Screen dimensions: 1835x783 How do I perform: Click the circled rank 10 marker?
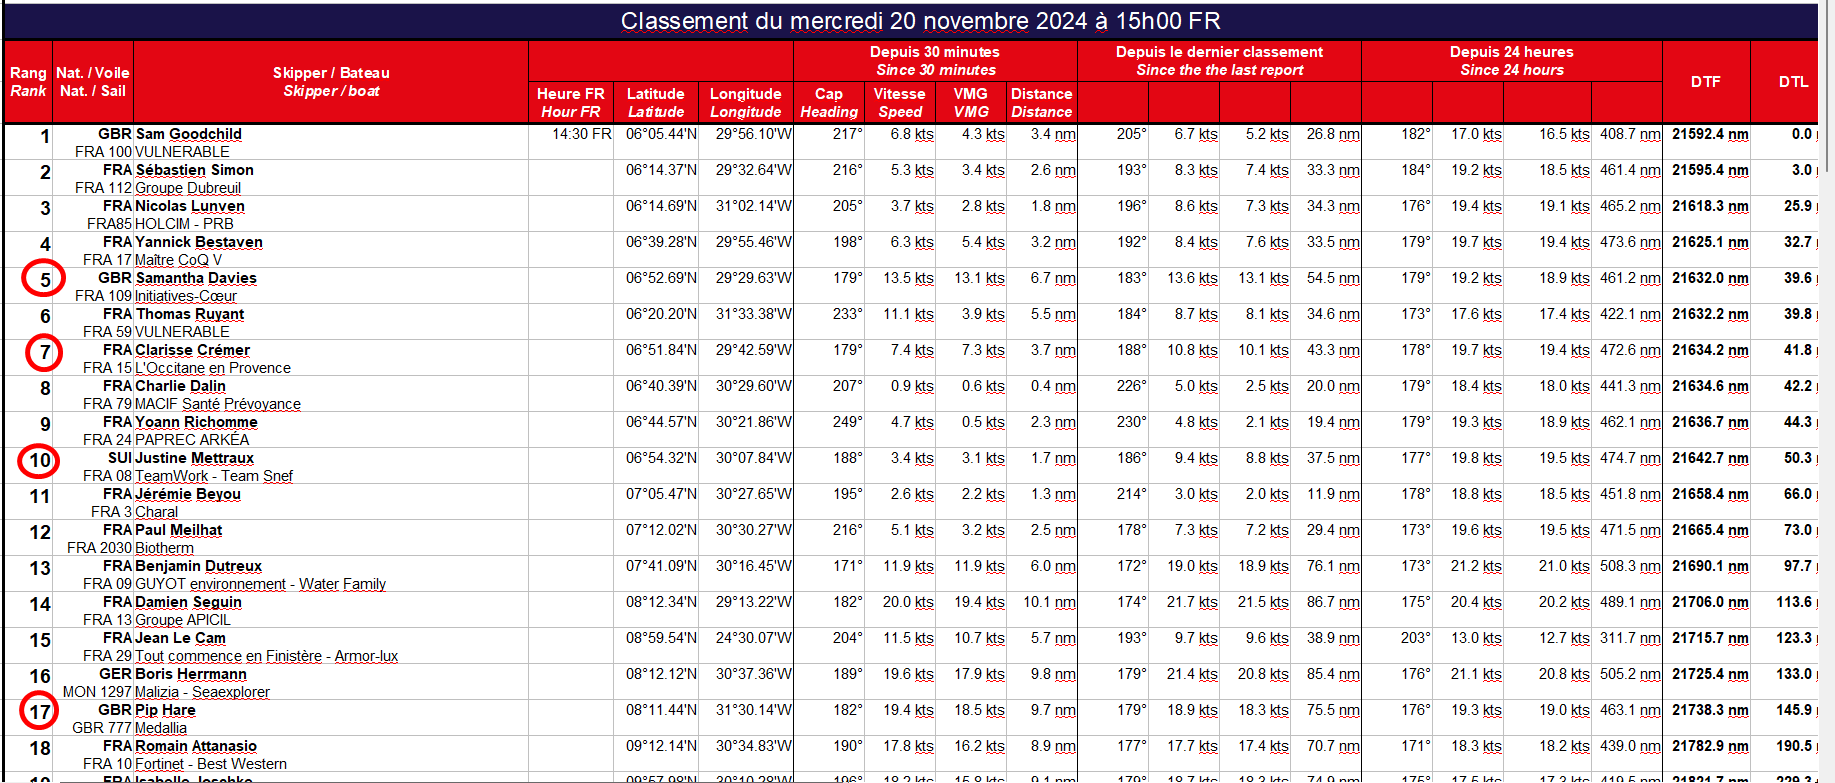(39, 461)
